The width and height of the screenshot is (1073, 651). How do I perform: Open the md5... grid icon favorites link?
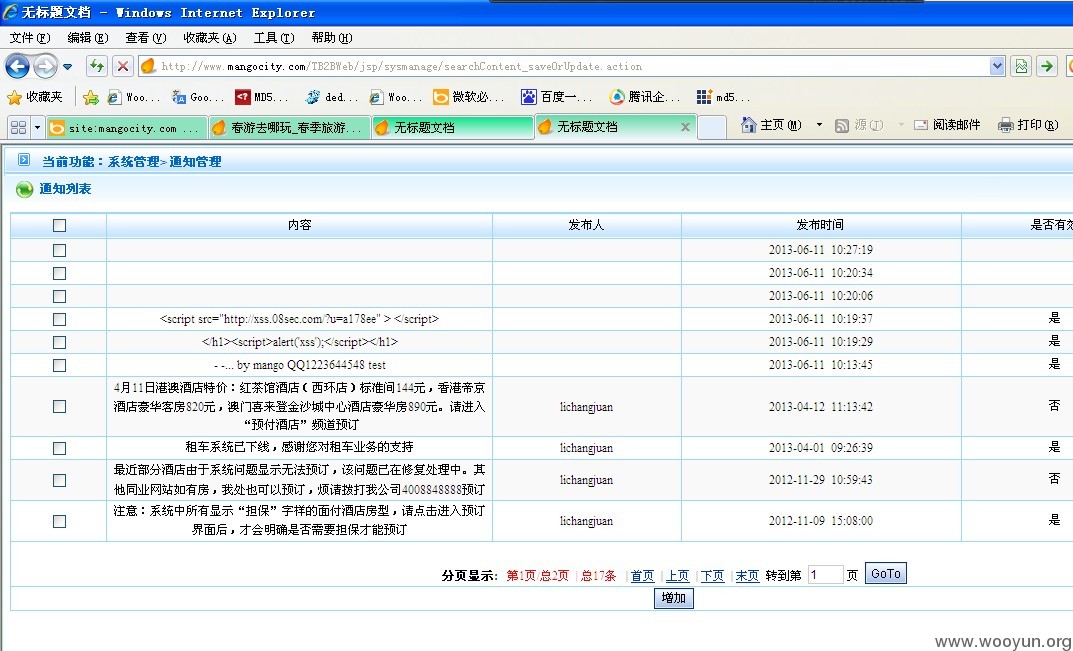(x=723, y=97)
